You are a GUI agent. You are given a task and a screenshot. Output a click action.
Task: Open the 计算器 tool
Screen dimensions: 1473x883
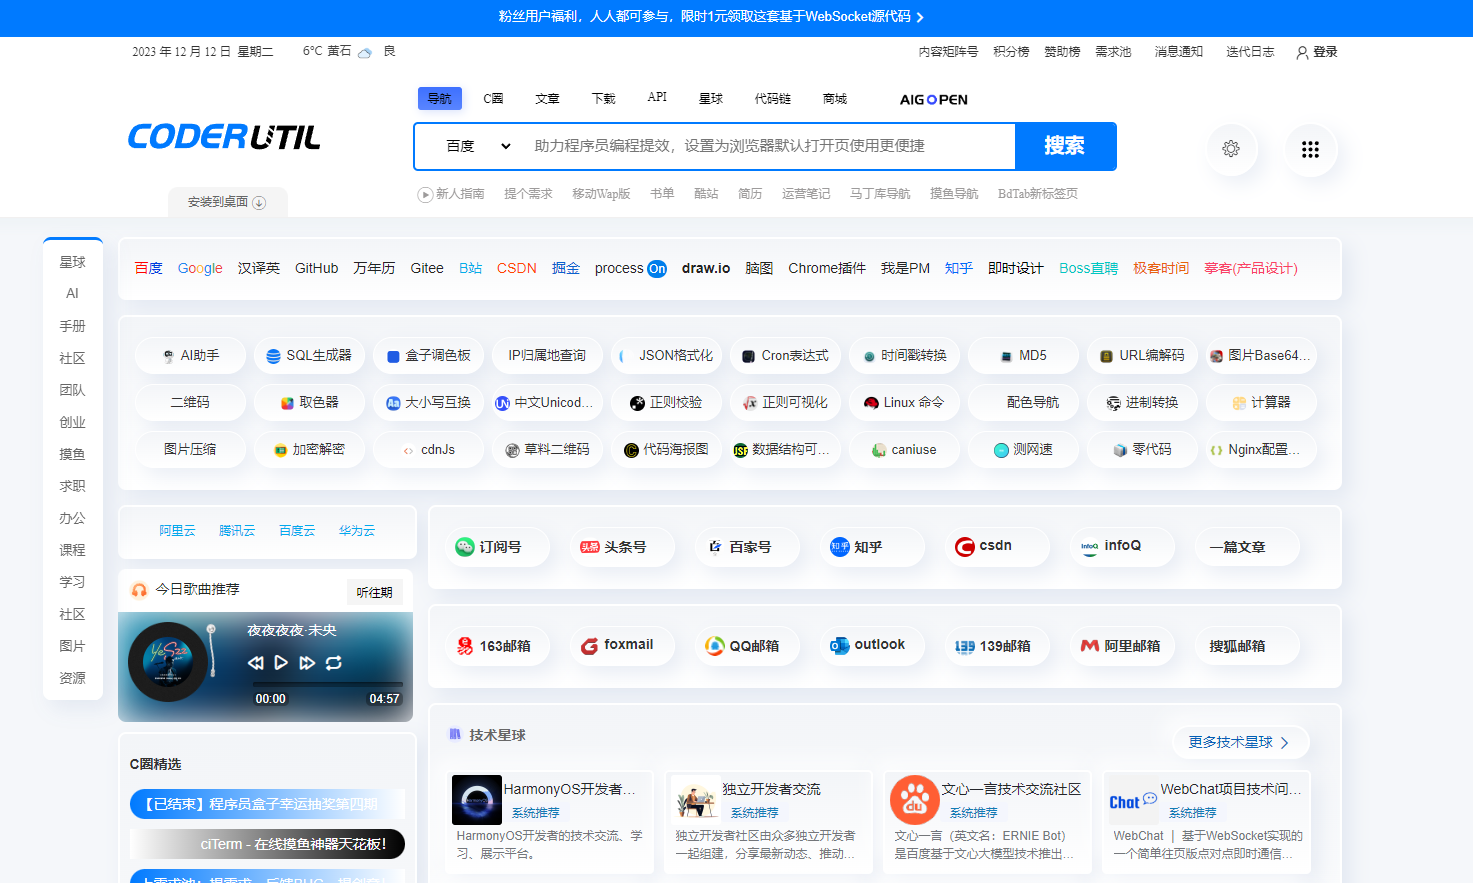1261,403
